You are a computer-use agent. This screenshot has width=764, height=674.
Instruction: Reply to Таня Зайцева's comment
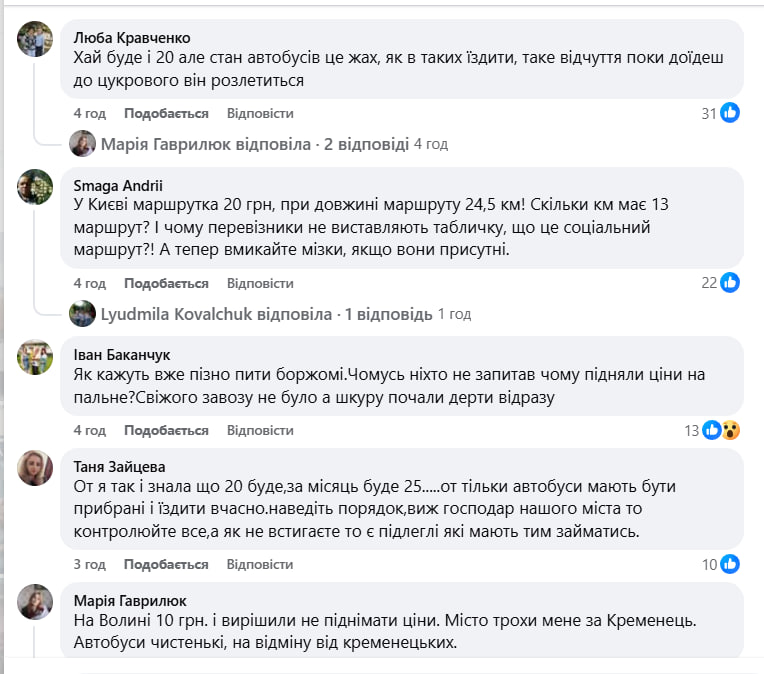point(260,564)
